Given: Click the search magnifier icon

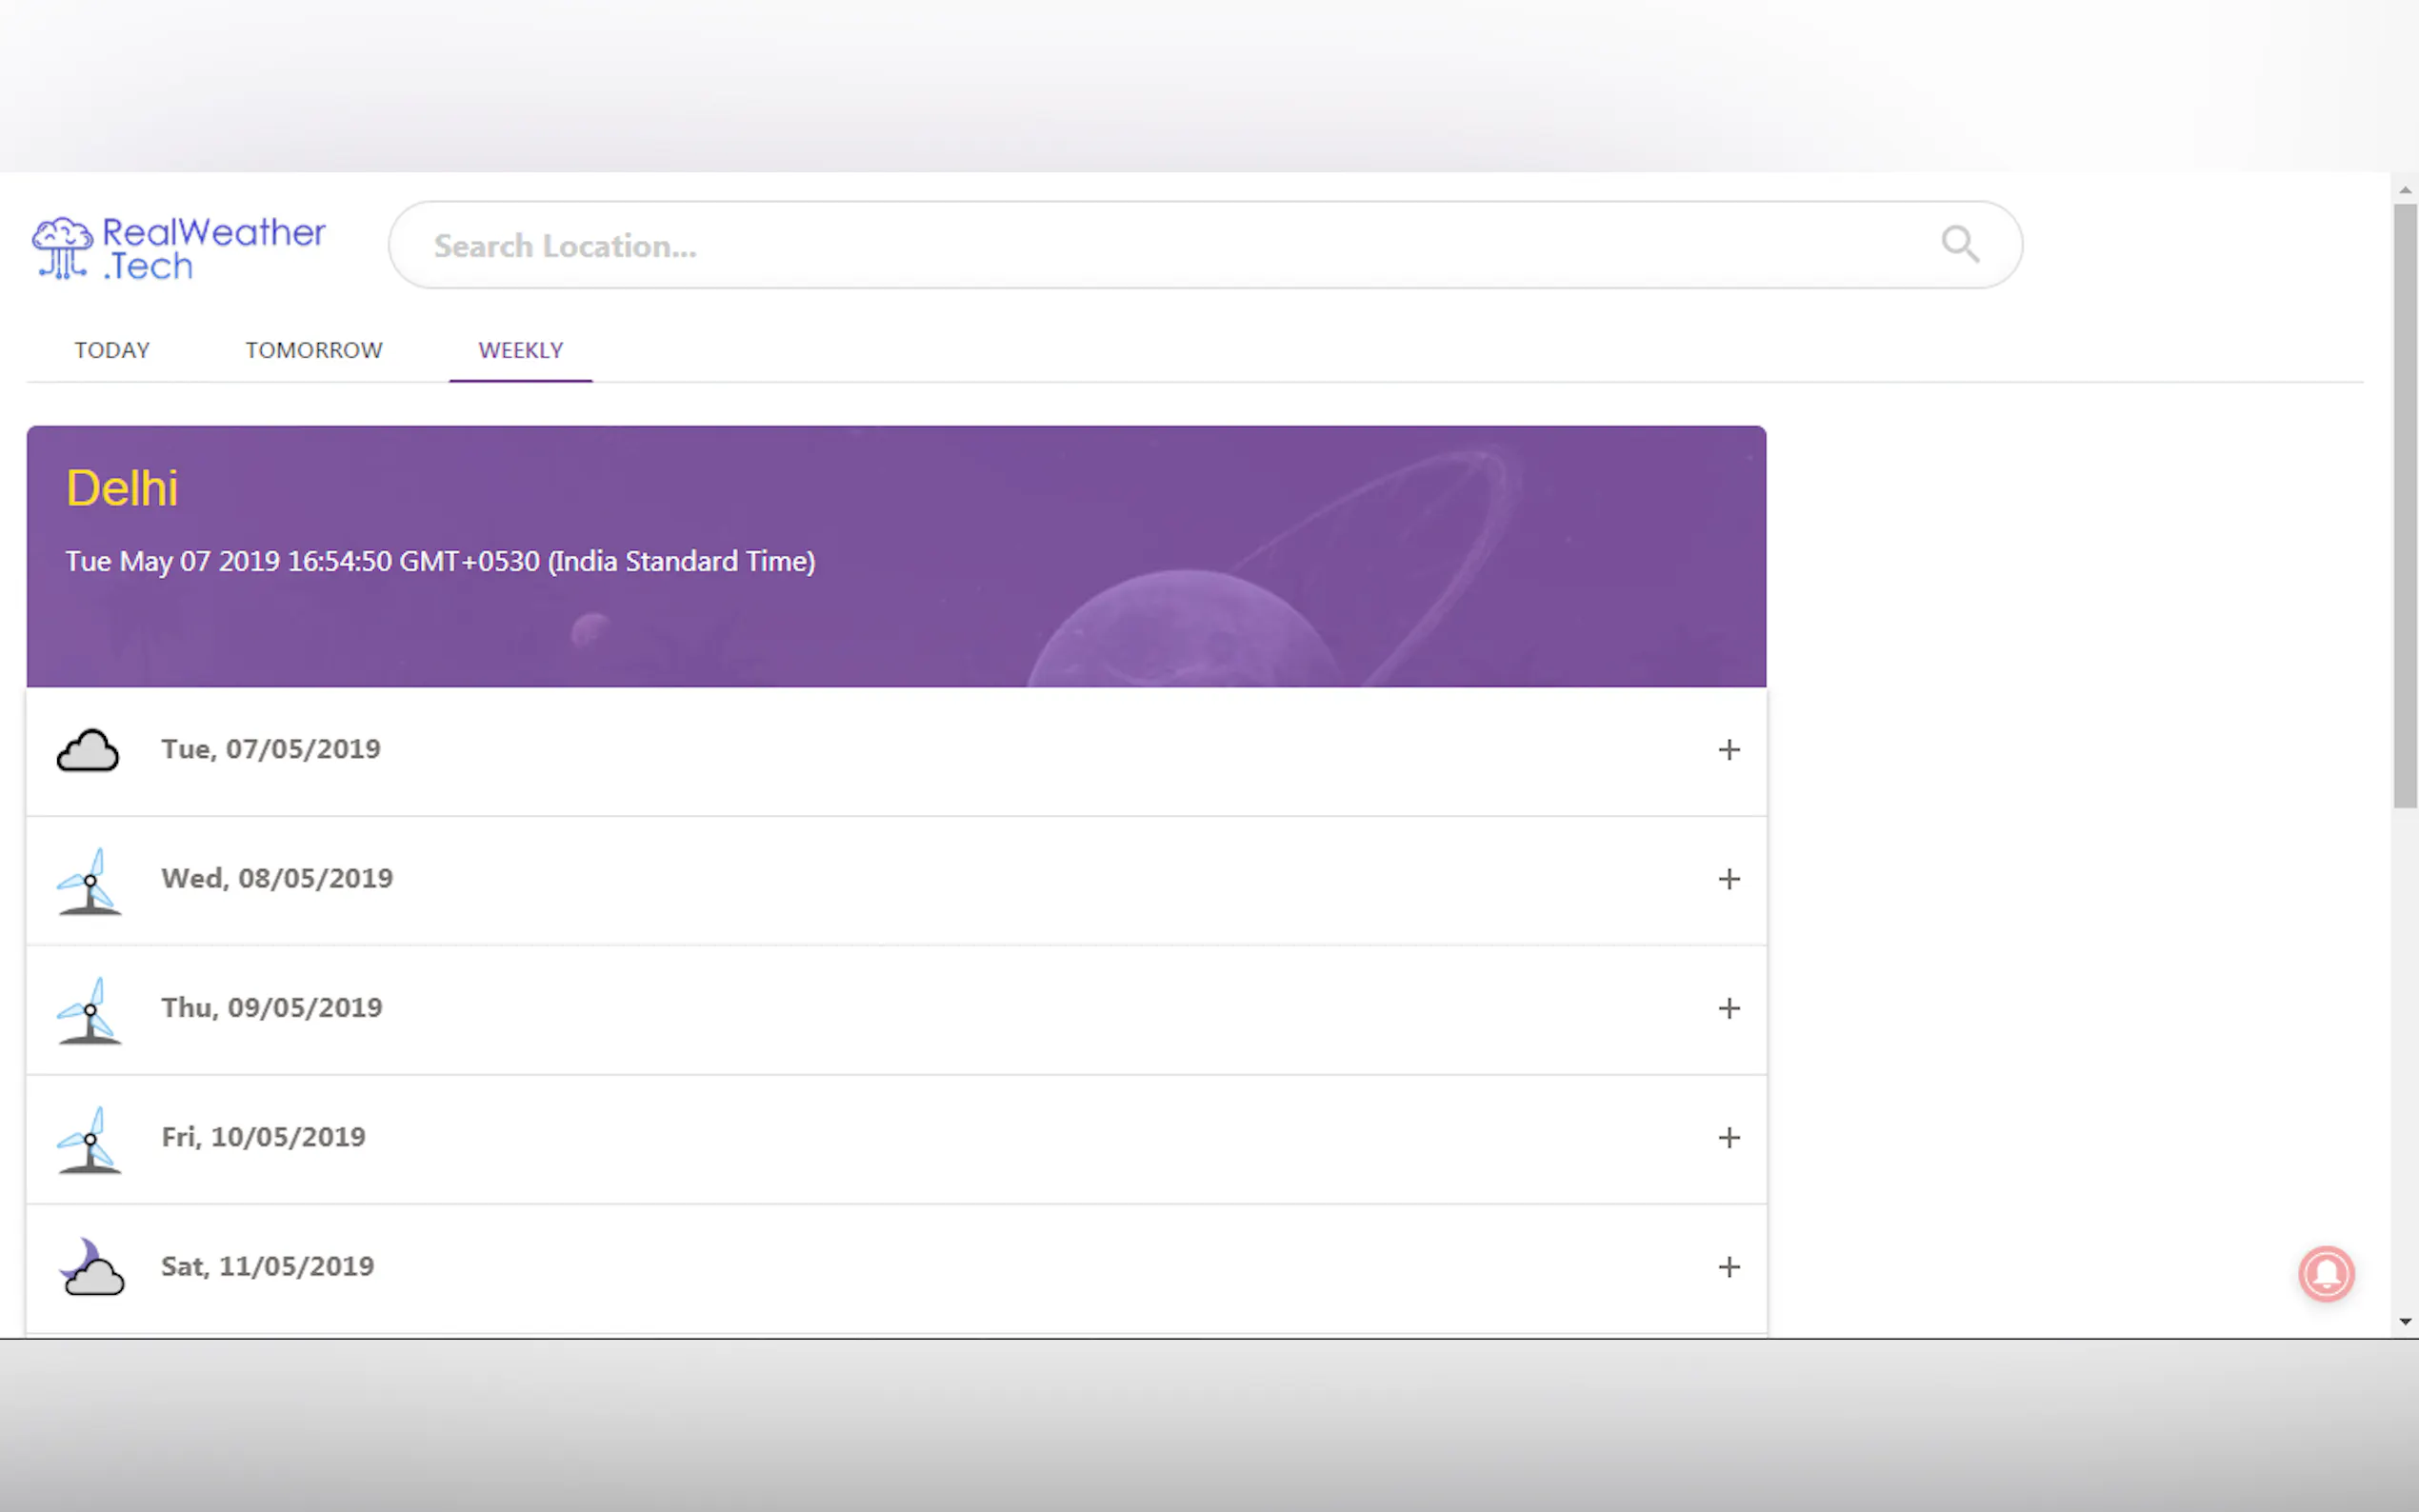Looking at the screenshot, I should click(1959, 244).
